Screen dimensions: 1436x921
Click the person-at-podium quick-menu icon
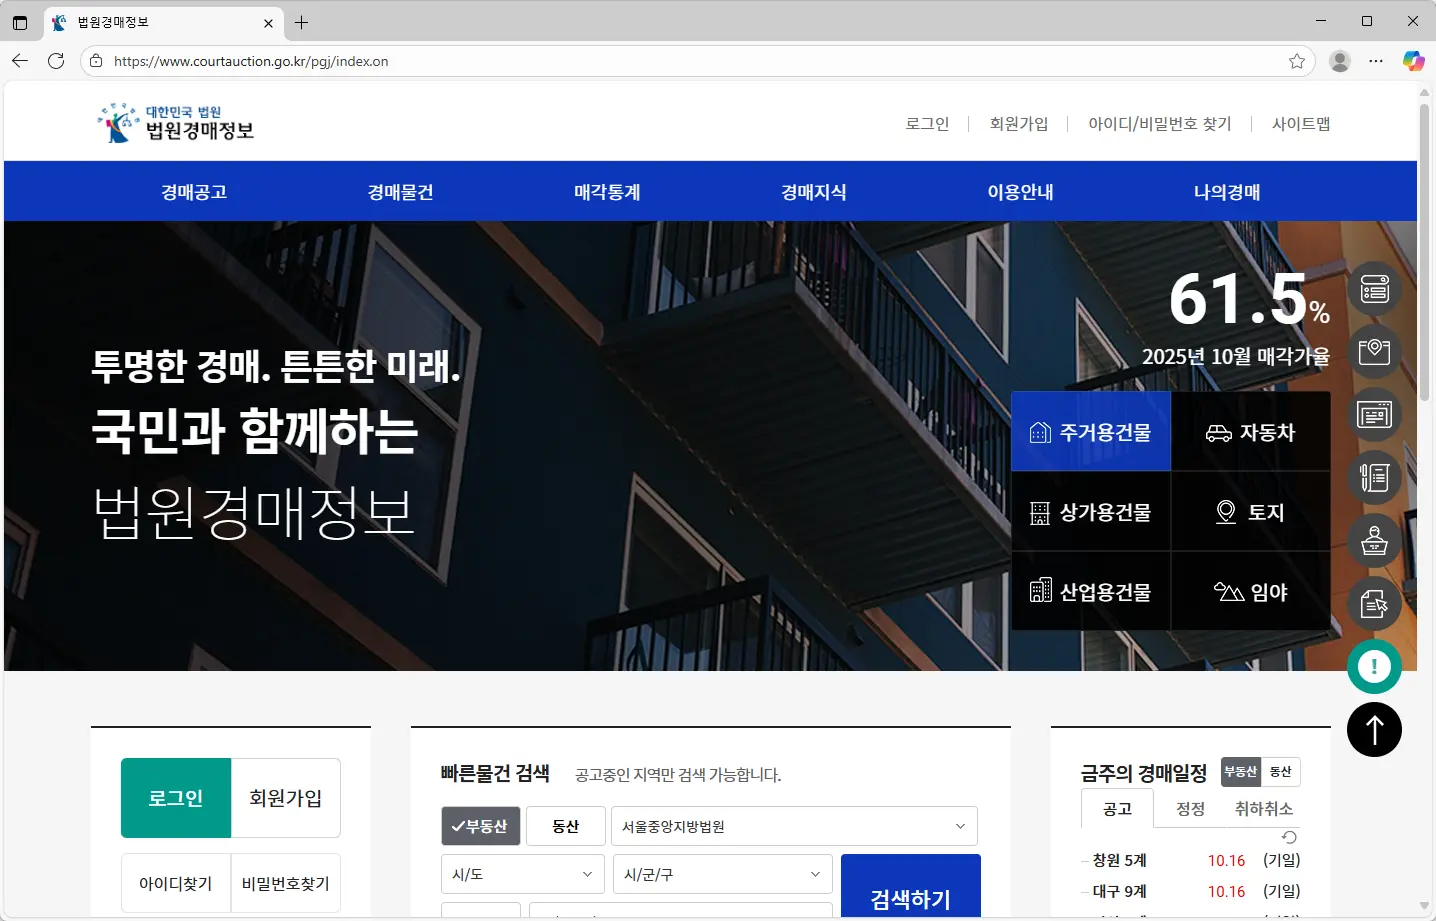point(1374,541)
